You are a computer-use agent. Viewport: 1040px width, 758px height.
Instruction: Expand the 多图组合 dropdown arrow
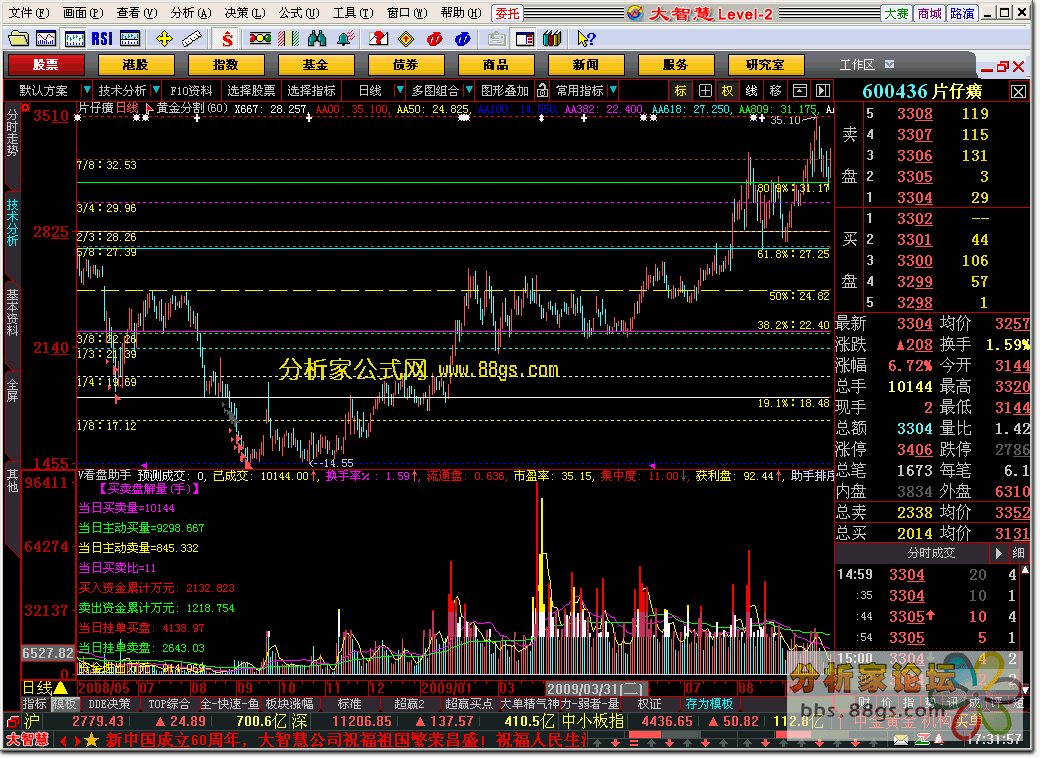[x=468, y=90]
